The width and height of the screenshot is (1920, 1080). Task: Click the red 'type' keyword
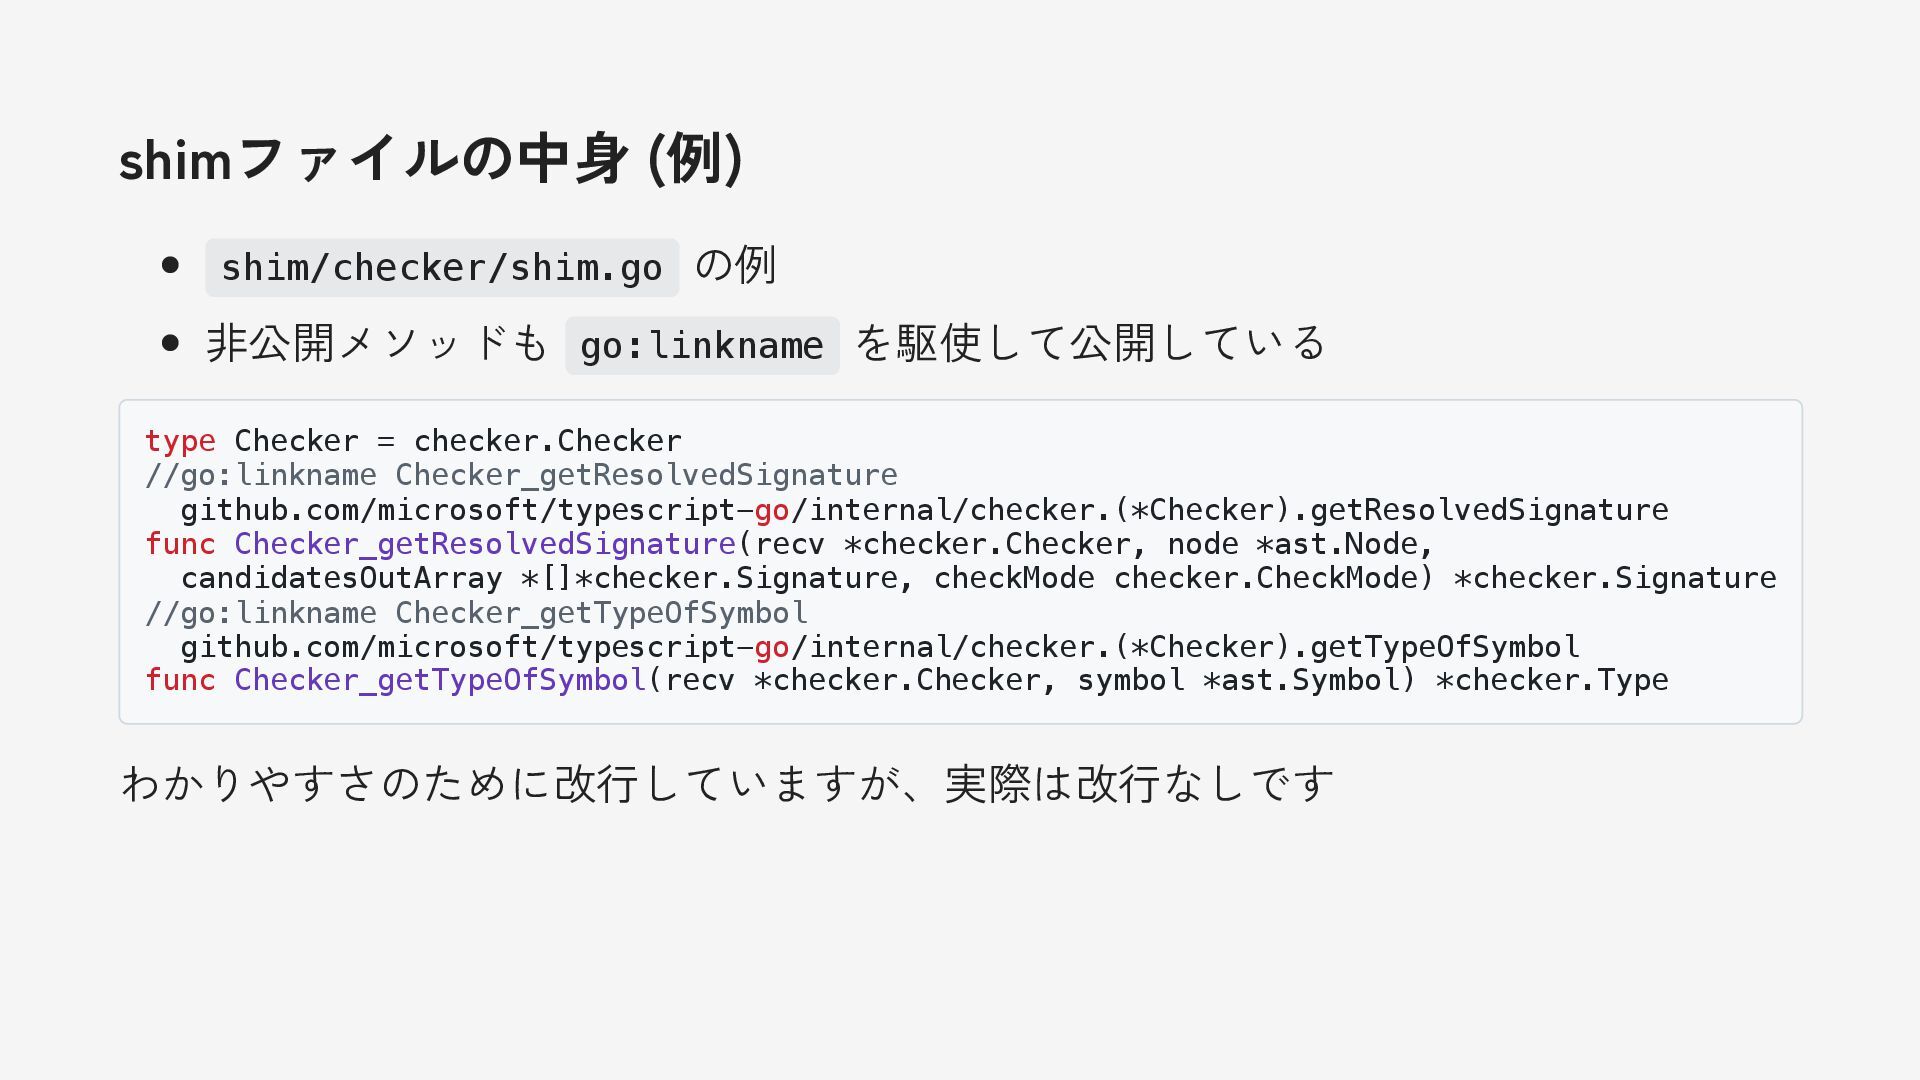point(180,441)
